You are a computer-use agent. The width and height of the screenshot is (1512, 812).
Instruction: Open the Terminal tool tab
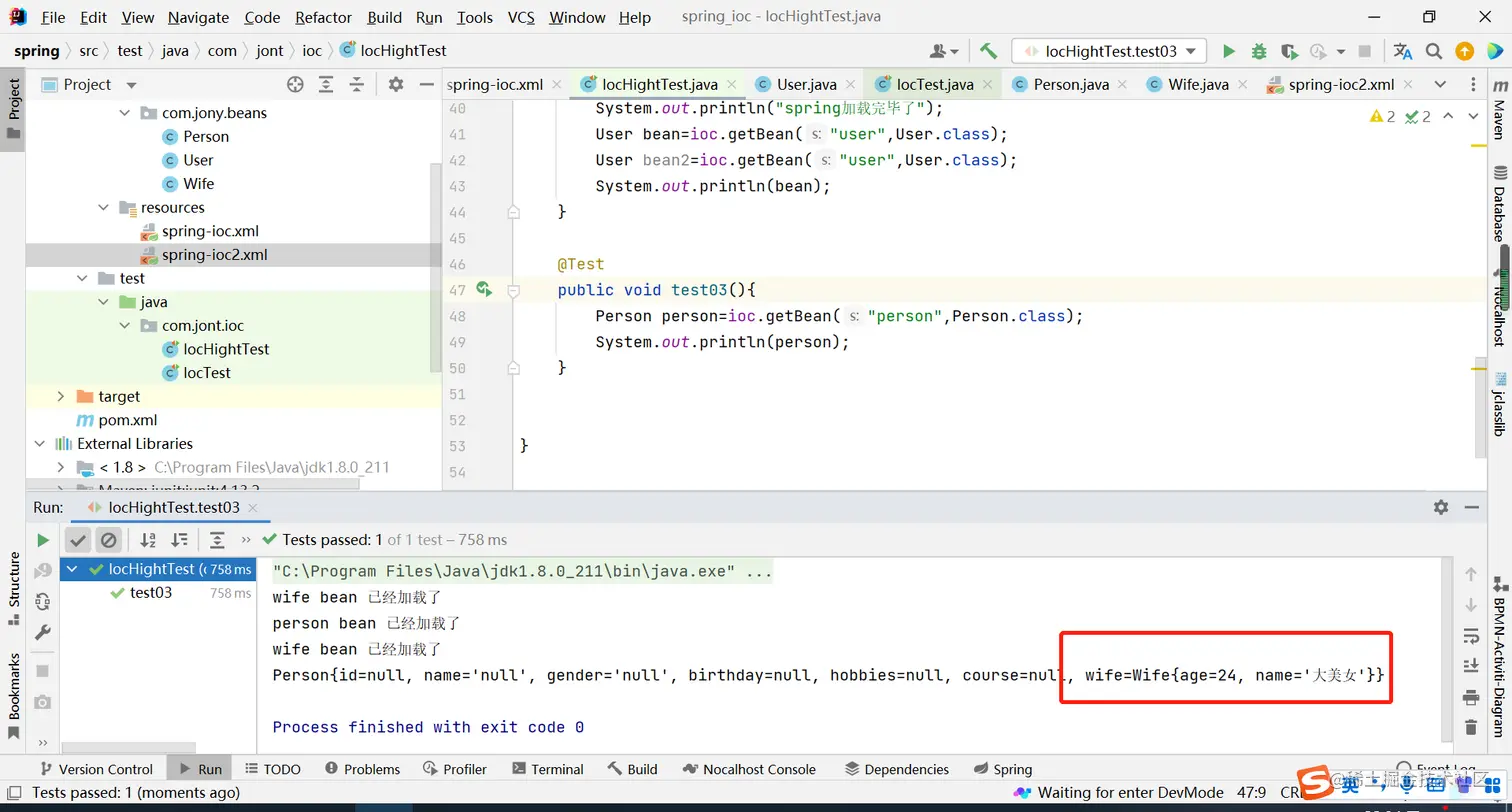pyautogui.click(x=547, y=769)
